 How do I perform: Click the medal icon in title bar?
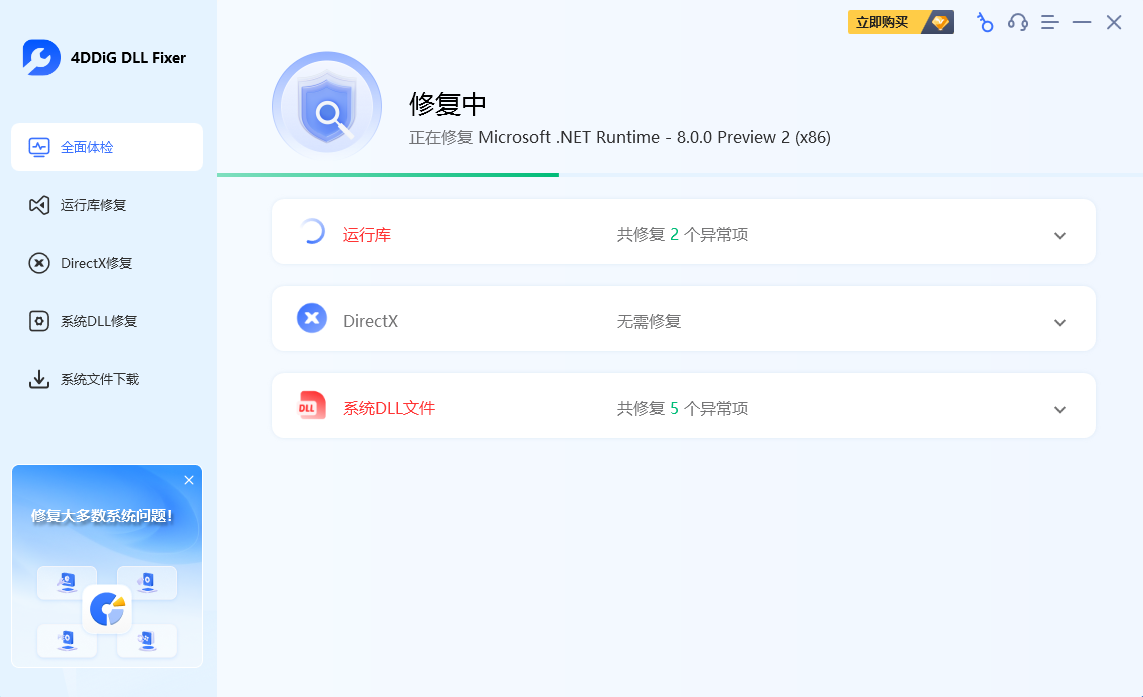click(x=985, y=23)
